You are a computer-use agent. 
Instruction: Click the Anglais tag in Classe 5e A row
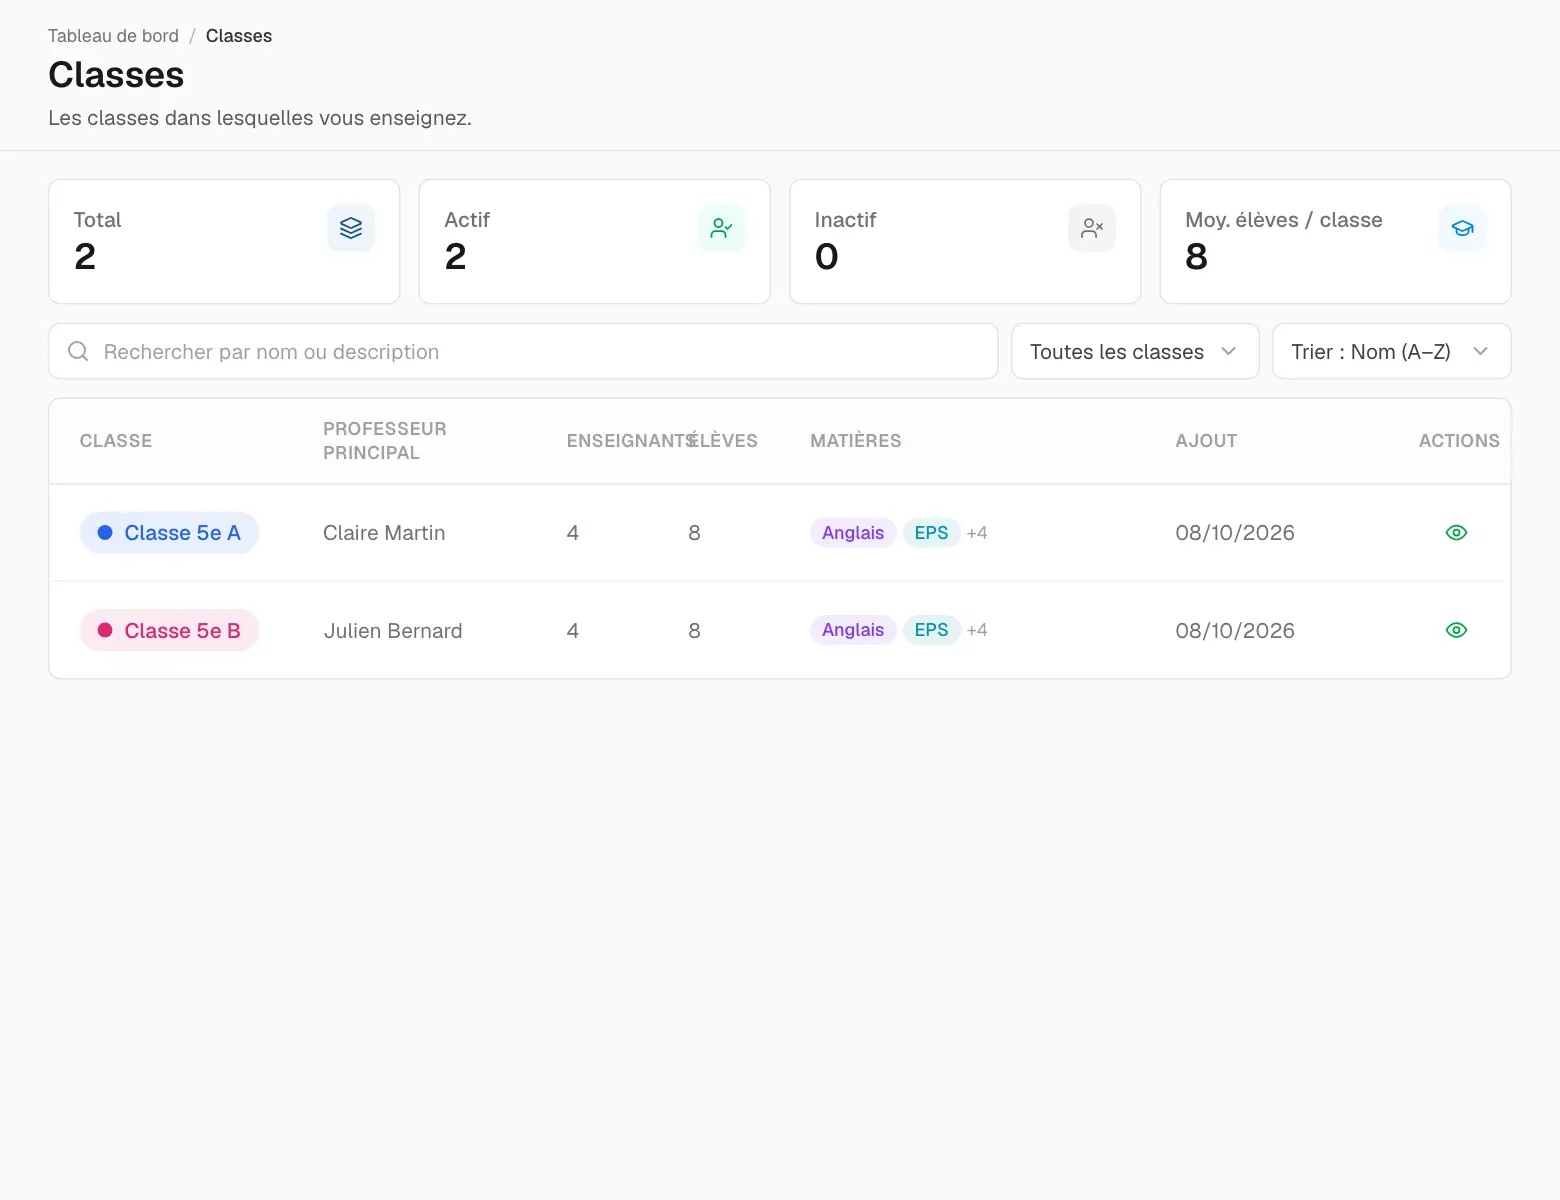853,533
